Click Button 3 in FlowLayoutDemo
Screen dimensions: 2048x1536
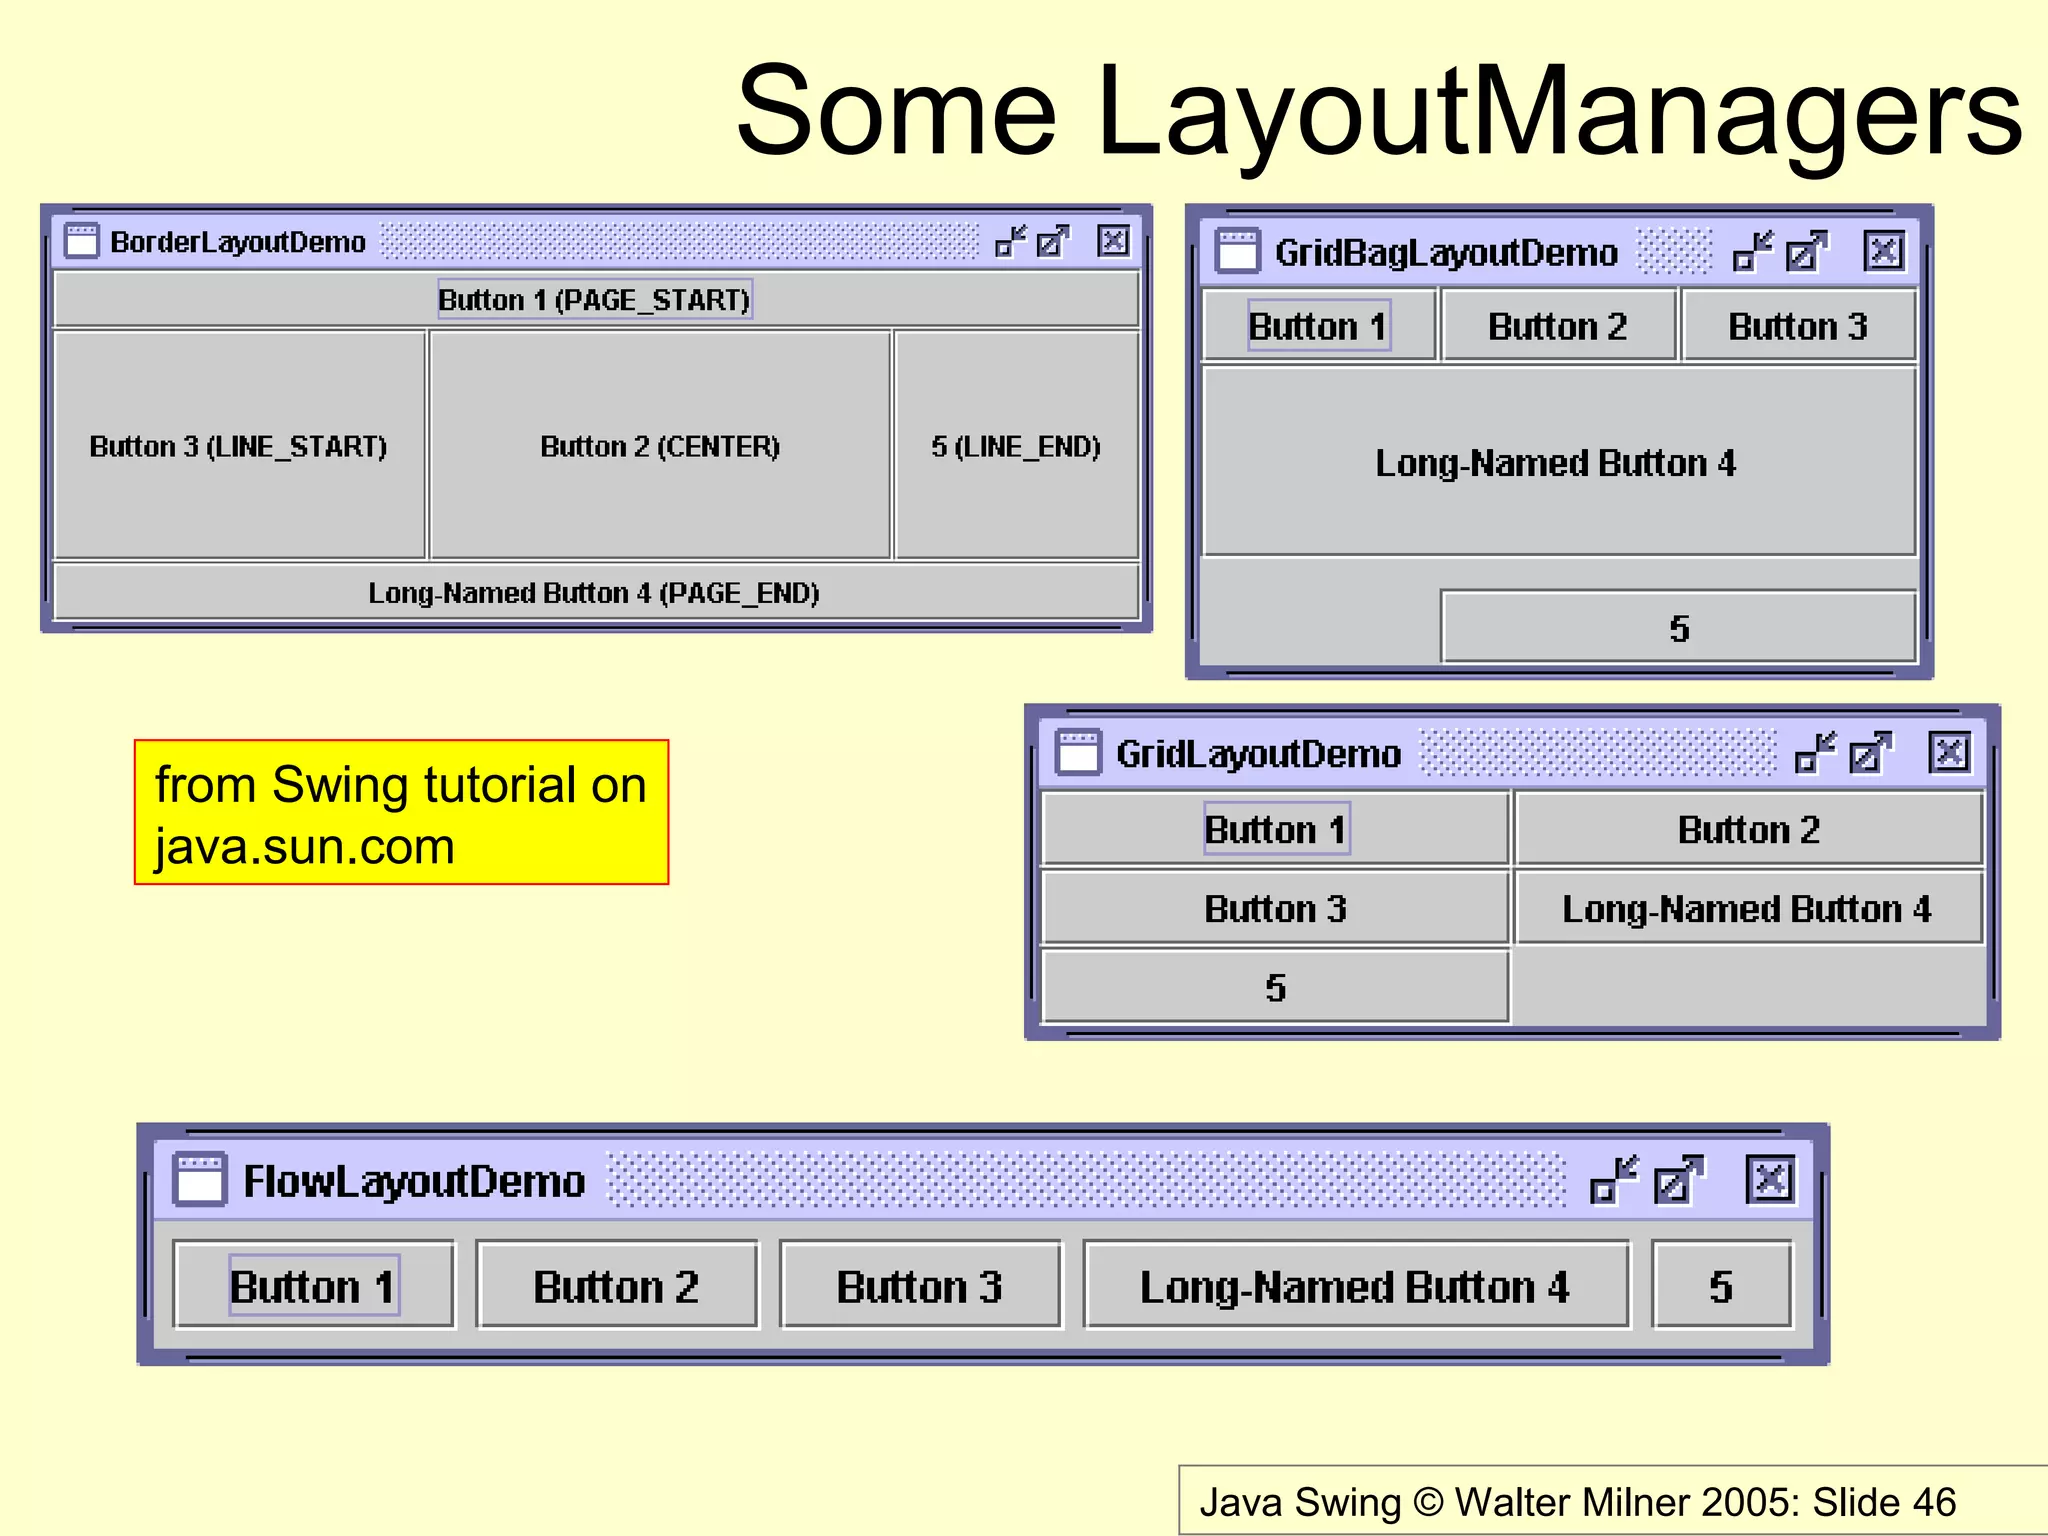click(920, 1285)
